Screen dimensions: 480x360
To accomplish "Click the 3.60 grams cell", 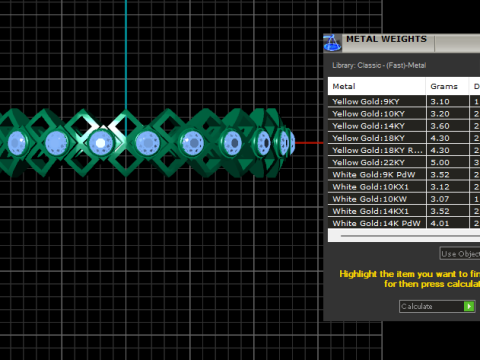I will (447, 126).
